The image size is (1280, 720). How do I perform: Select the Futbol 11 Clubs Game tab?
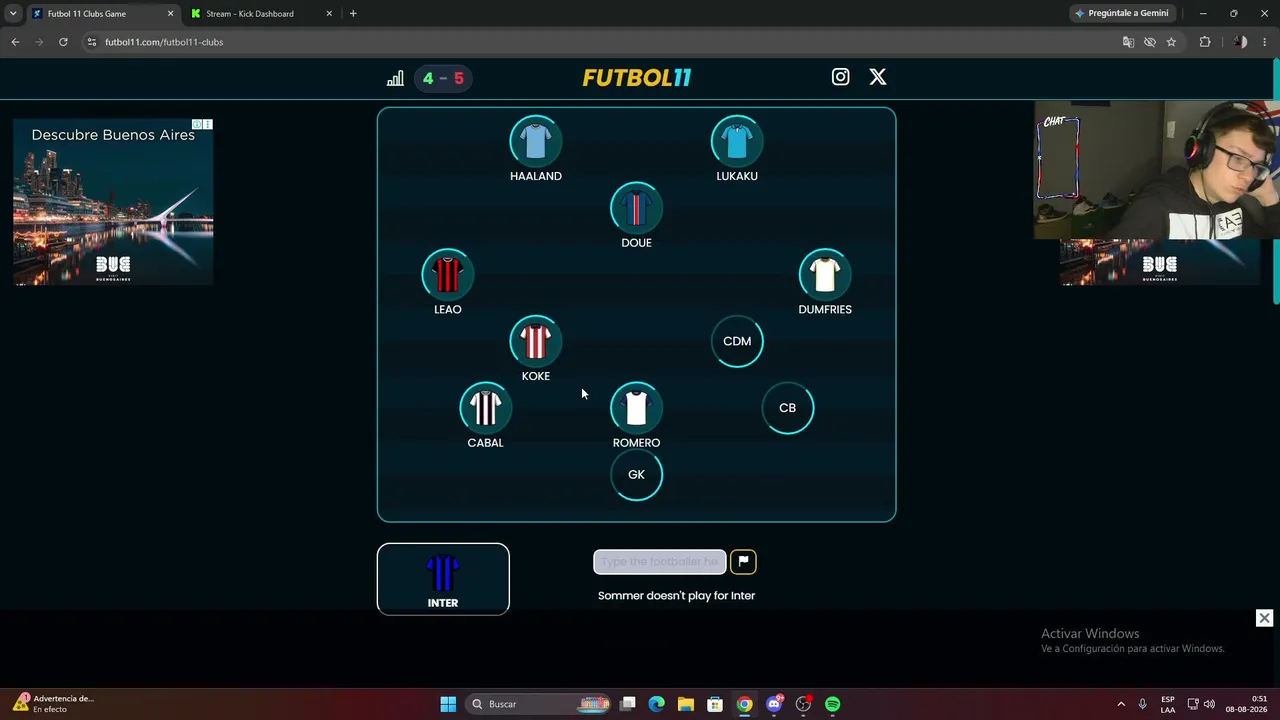tap(87, 14)
